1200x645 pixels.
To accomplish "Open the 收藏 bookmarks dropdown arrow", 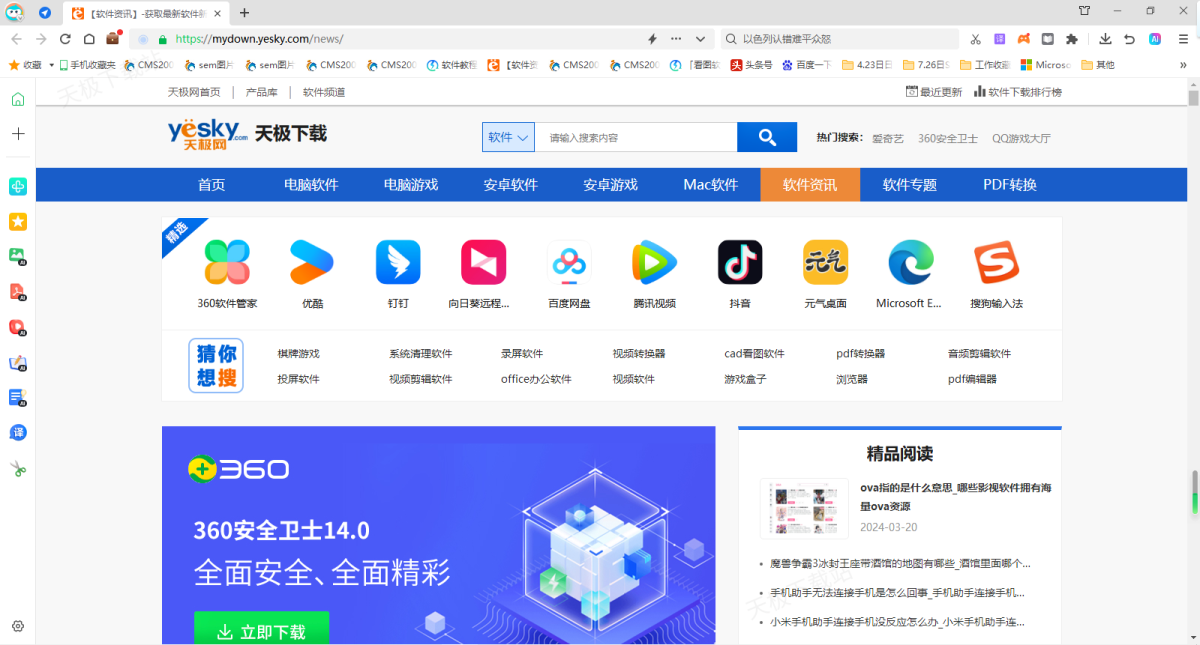I will (51, 65).
